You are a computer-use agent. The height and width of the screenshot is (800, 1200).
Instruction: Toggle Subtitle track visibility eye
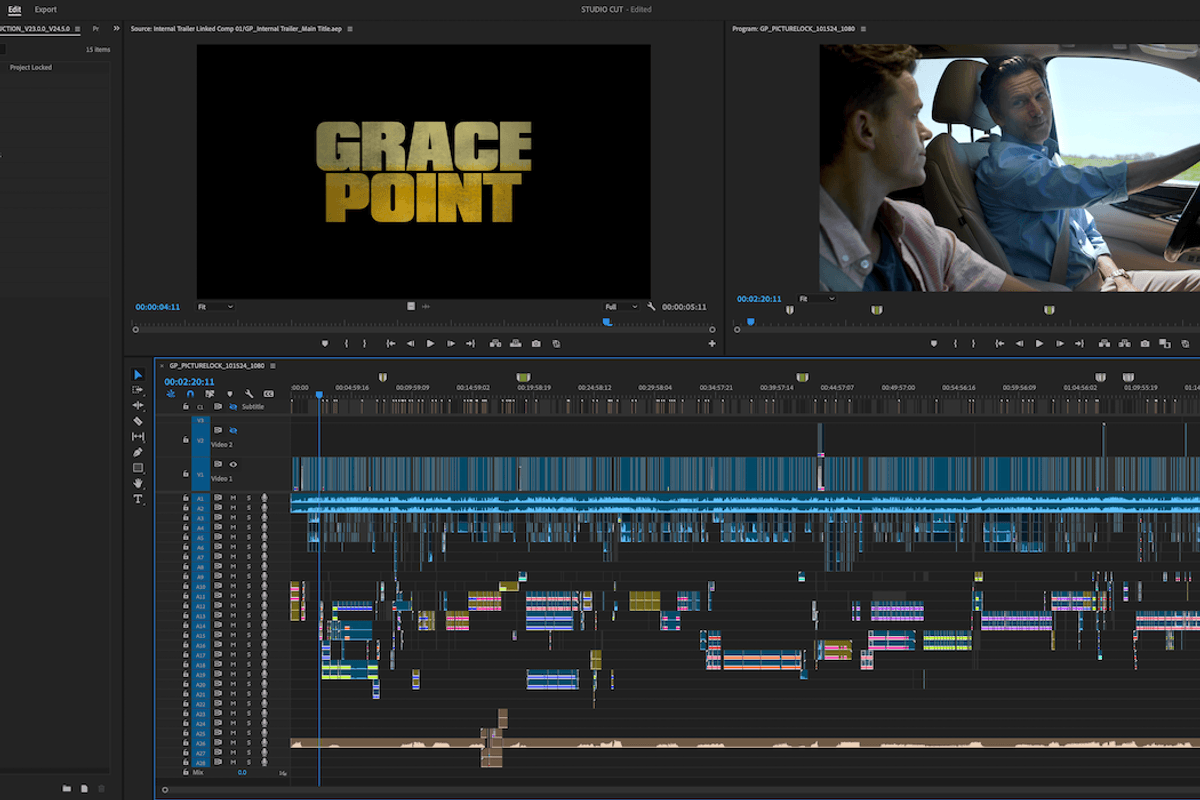pos(233,407)
